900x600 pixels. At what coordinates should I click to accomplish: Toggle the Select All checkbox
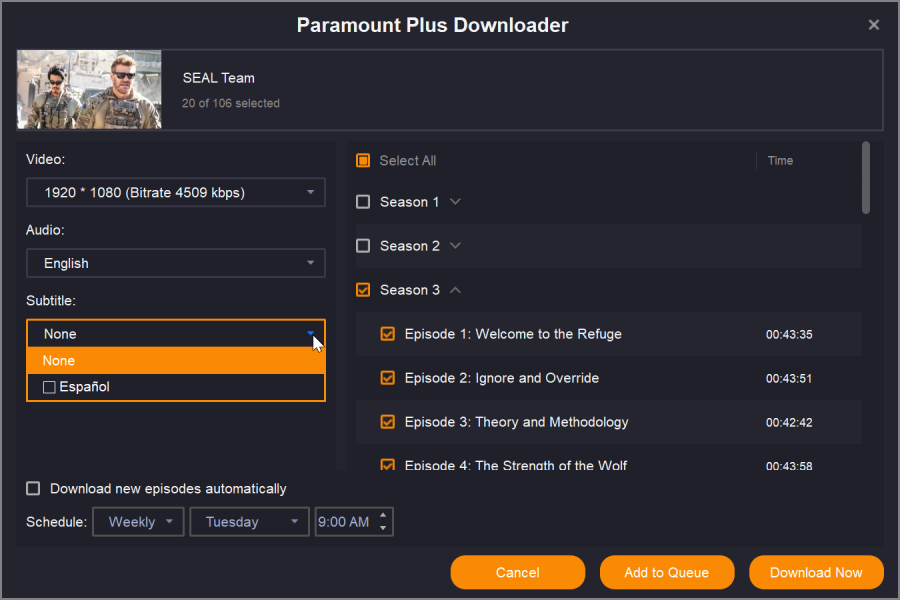click(x=363, y=160)
